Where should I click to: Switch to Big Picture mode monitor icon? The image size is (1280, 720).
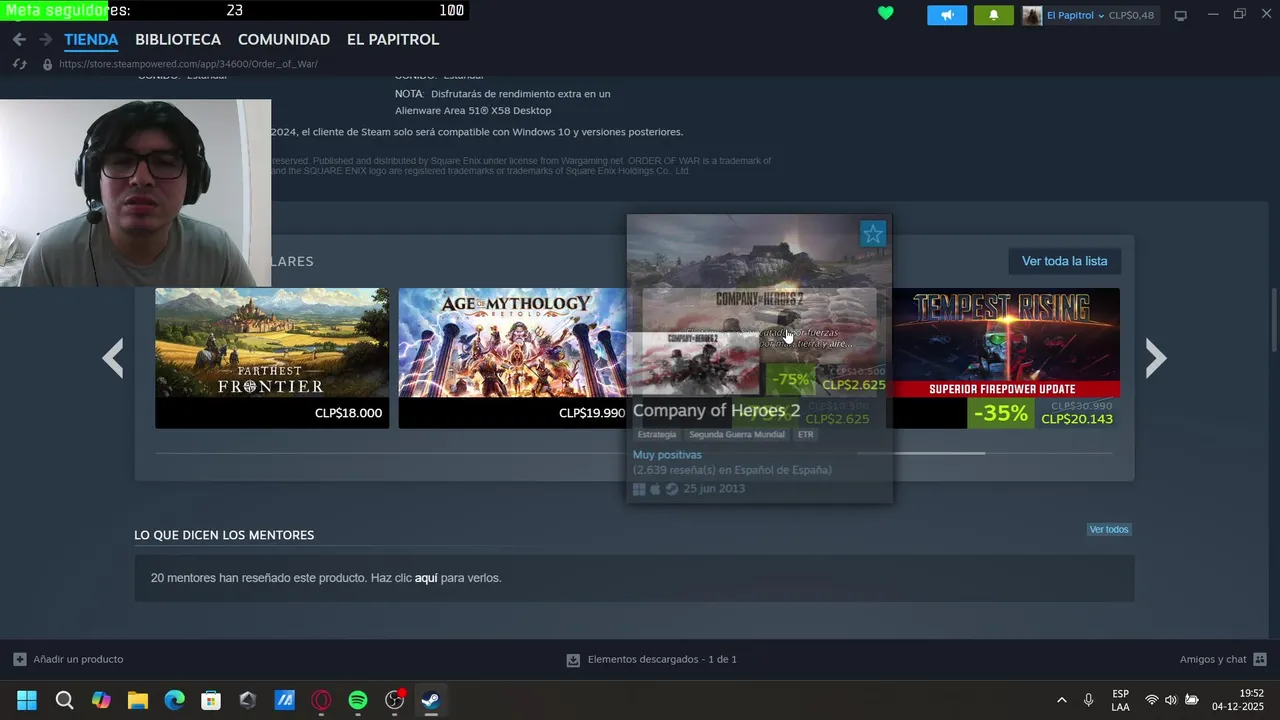point(1180,15)
